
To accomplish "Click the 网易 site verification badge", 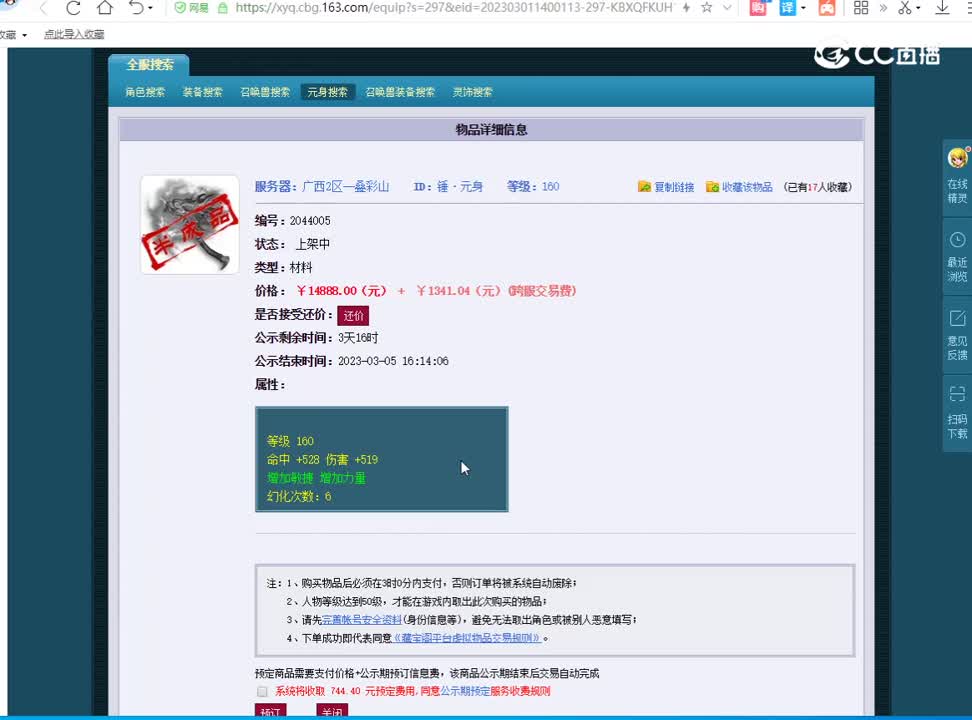I will point(192,8).
